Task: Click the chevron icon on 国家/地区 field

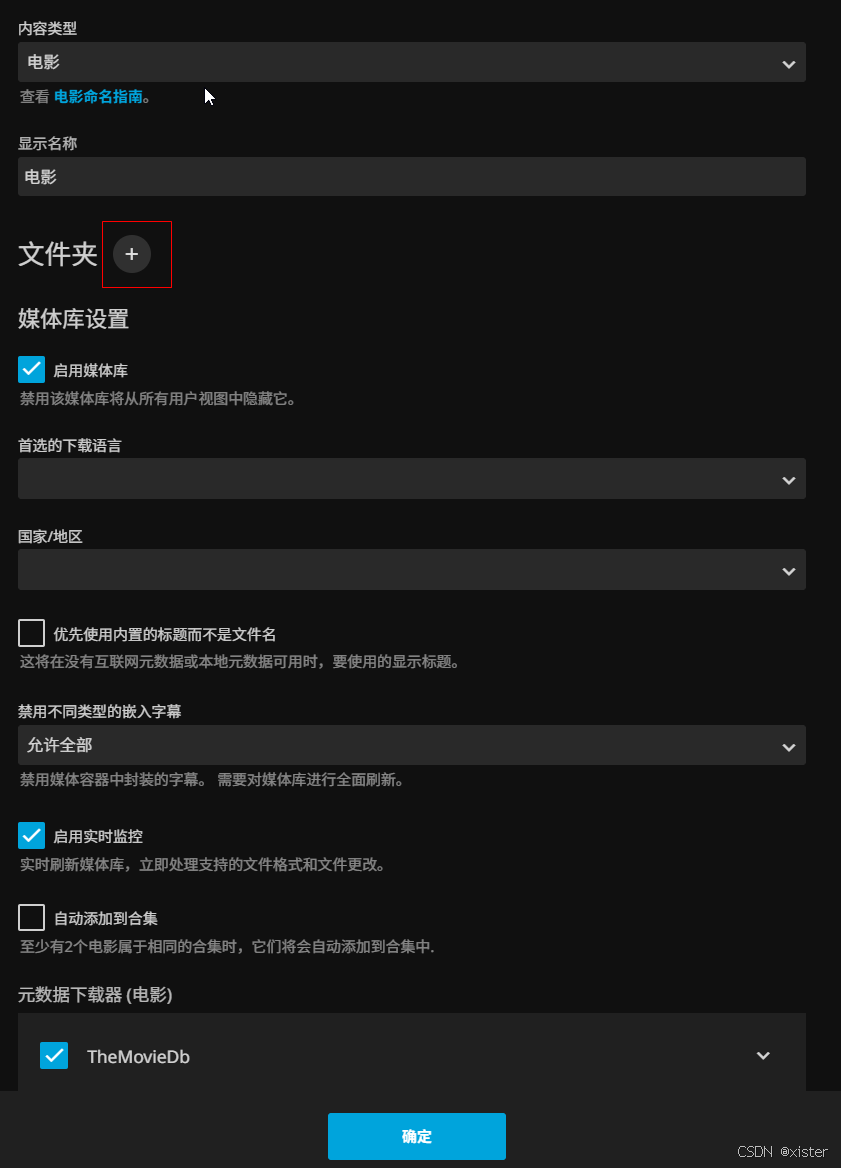Action: pos(789,571)
